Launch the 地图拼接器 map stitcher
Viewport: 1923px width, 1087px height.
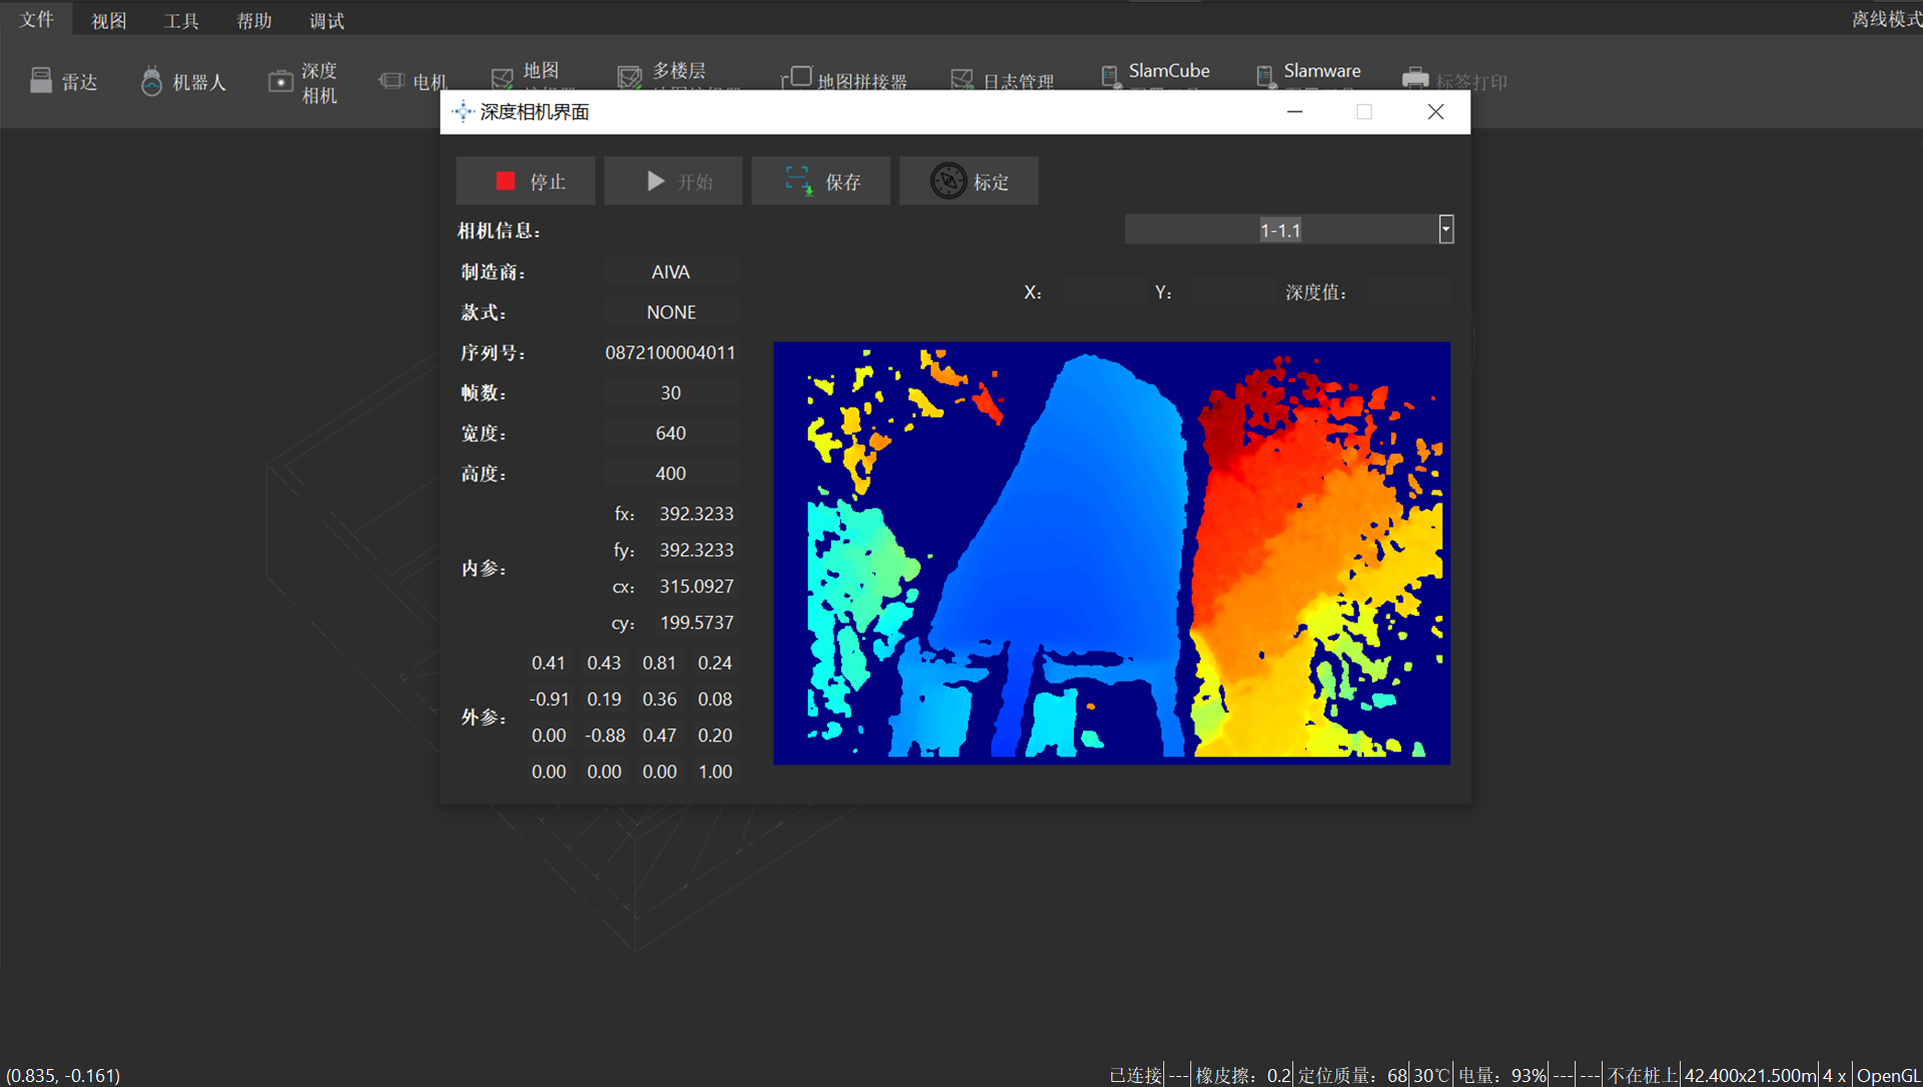(x=843, y=78)
